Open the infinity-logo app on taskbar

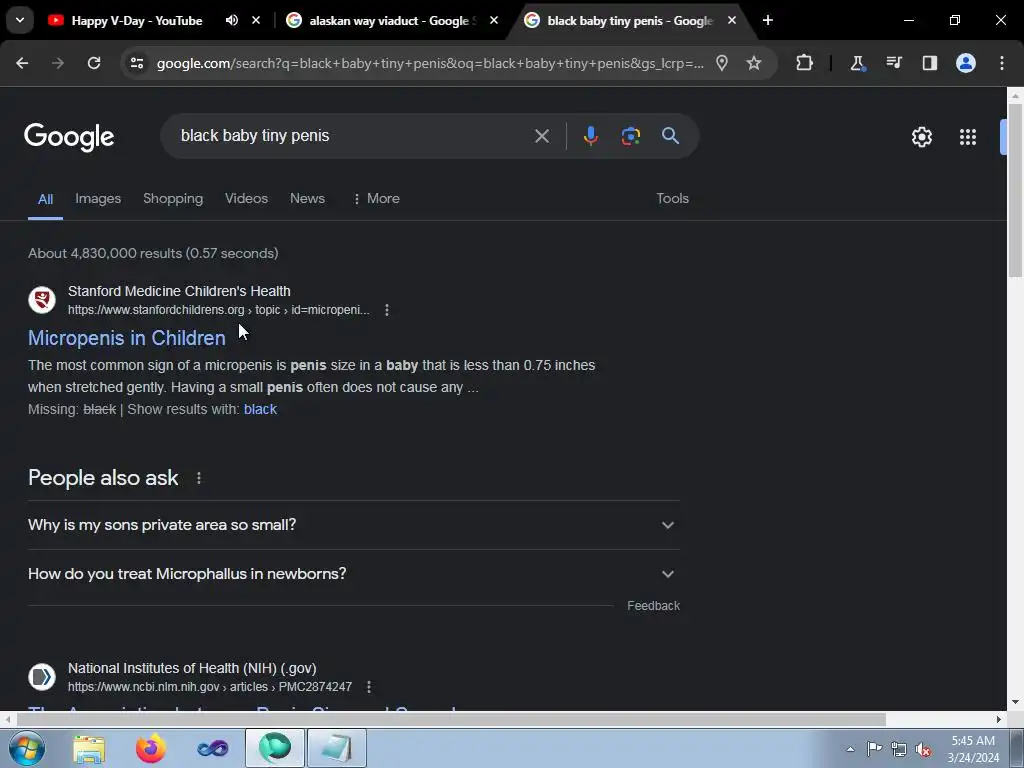click(213, 748)
